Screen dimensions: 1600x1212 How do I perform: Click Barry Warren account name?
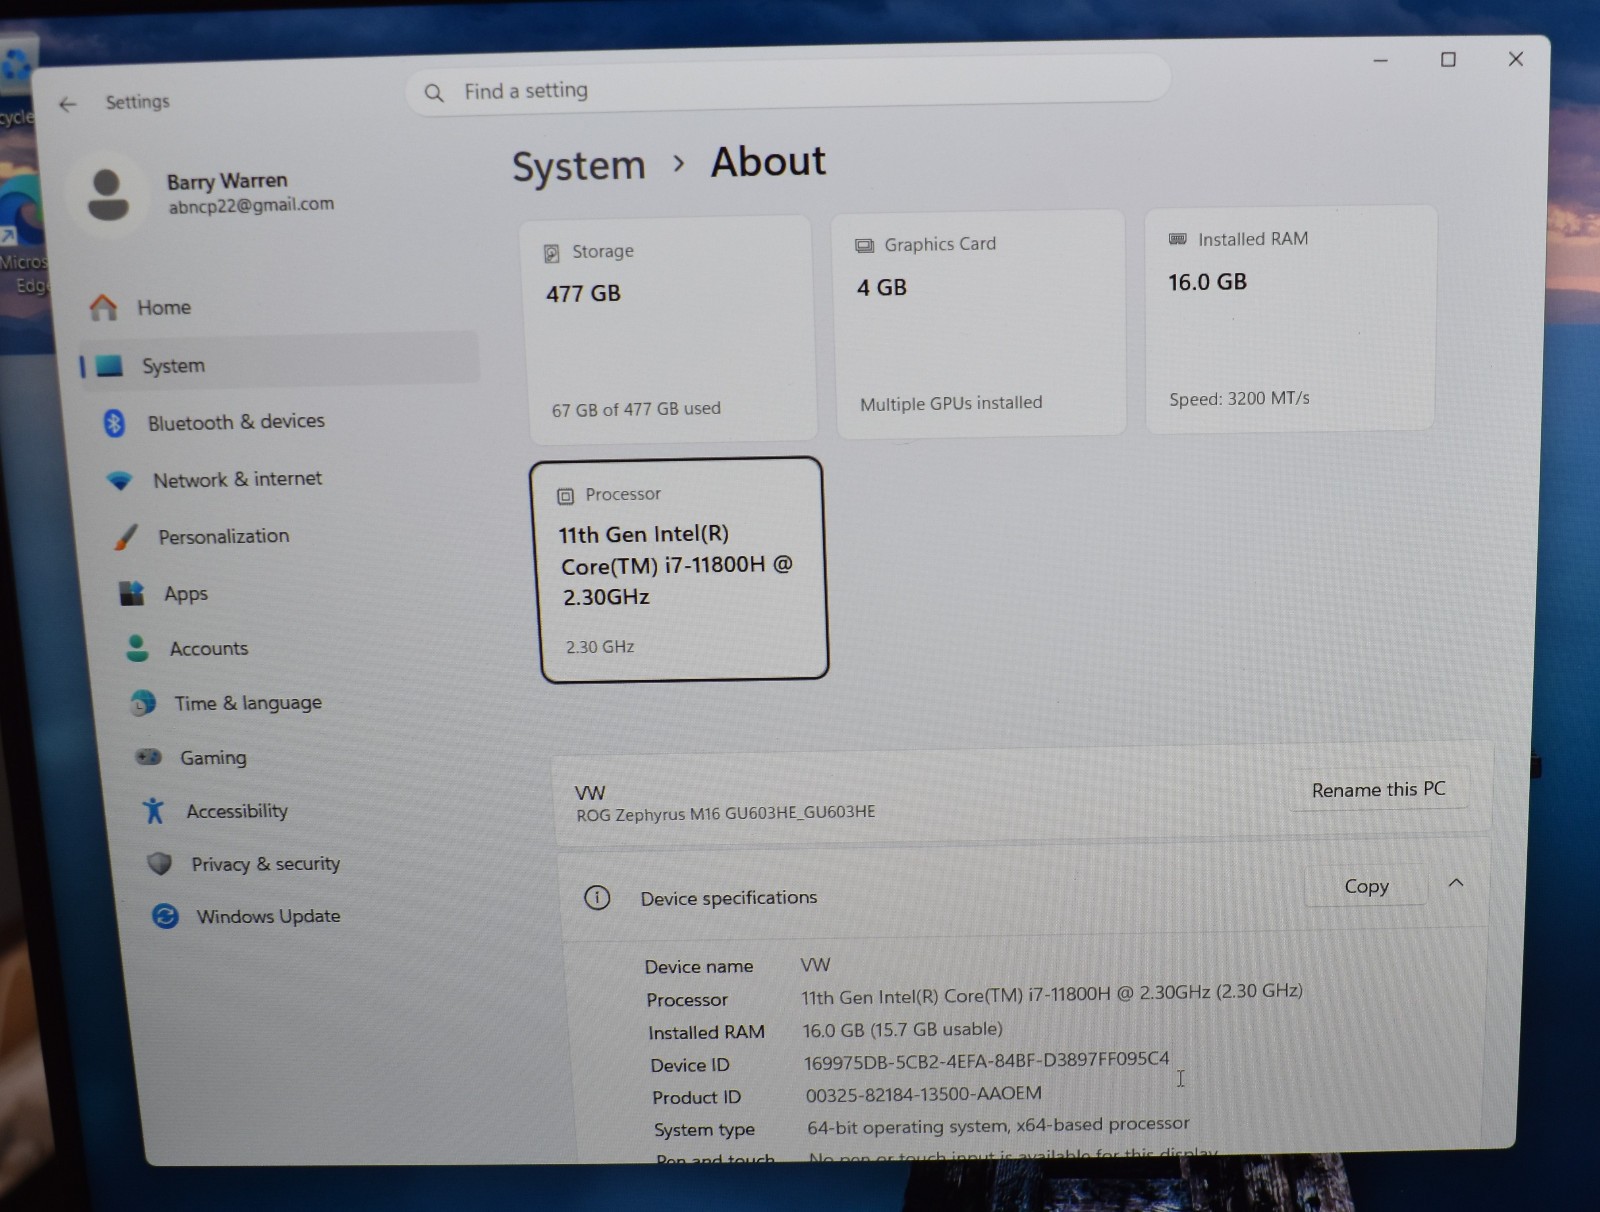(x=227, y=181)
